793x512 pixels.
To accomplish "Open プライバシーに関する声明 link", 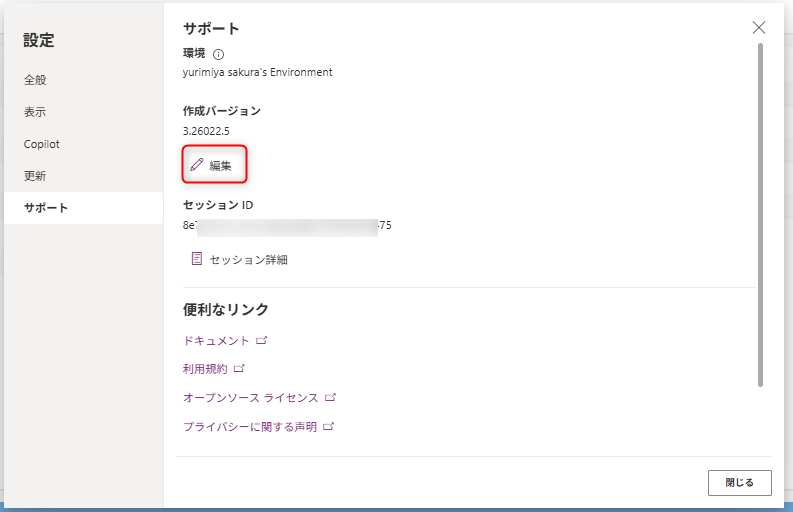I will click(x=250, y=427).
